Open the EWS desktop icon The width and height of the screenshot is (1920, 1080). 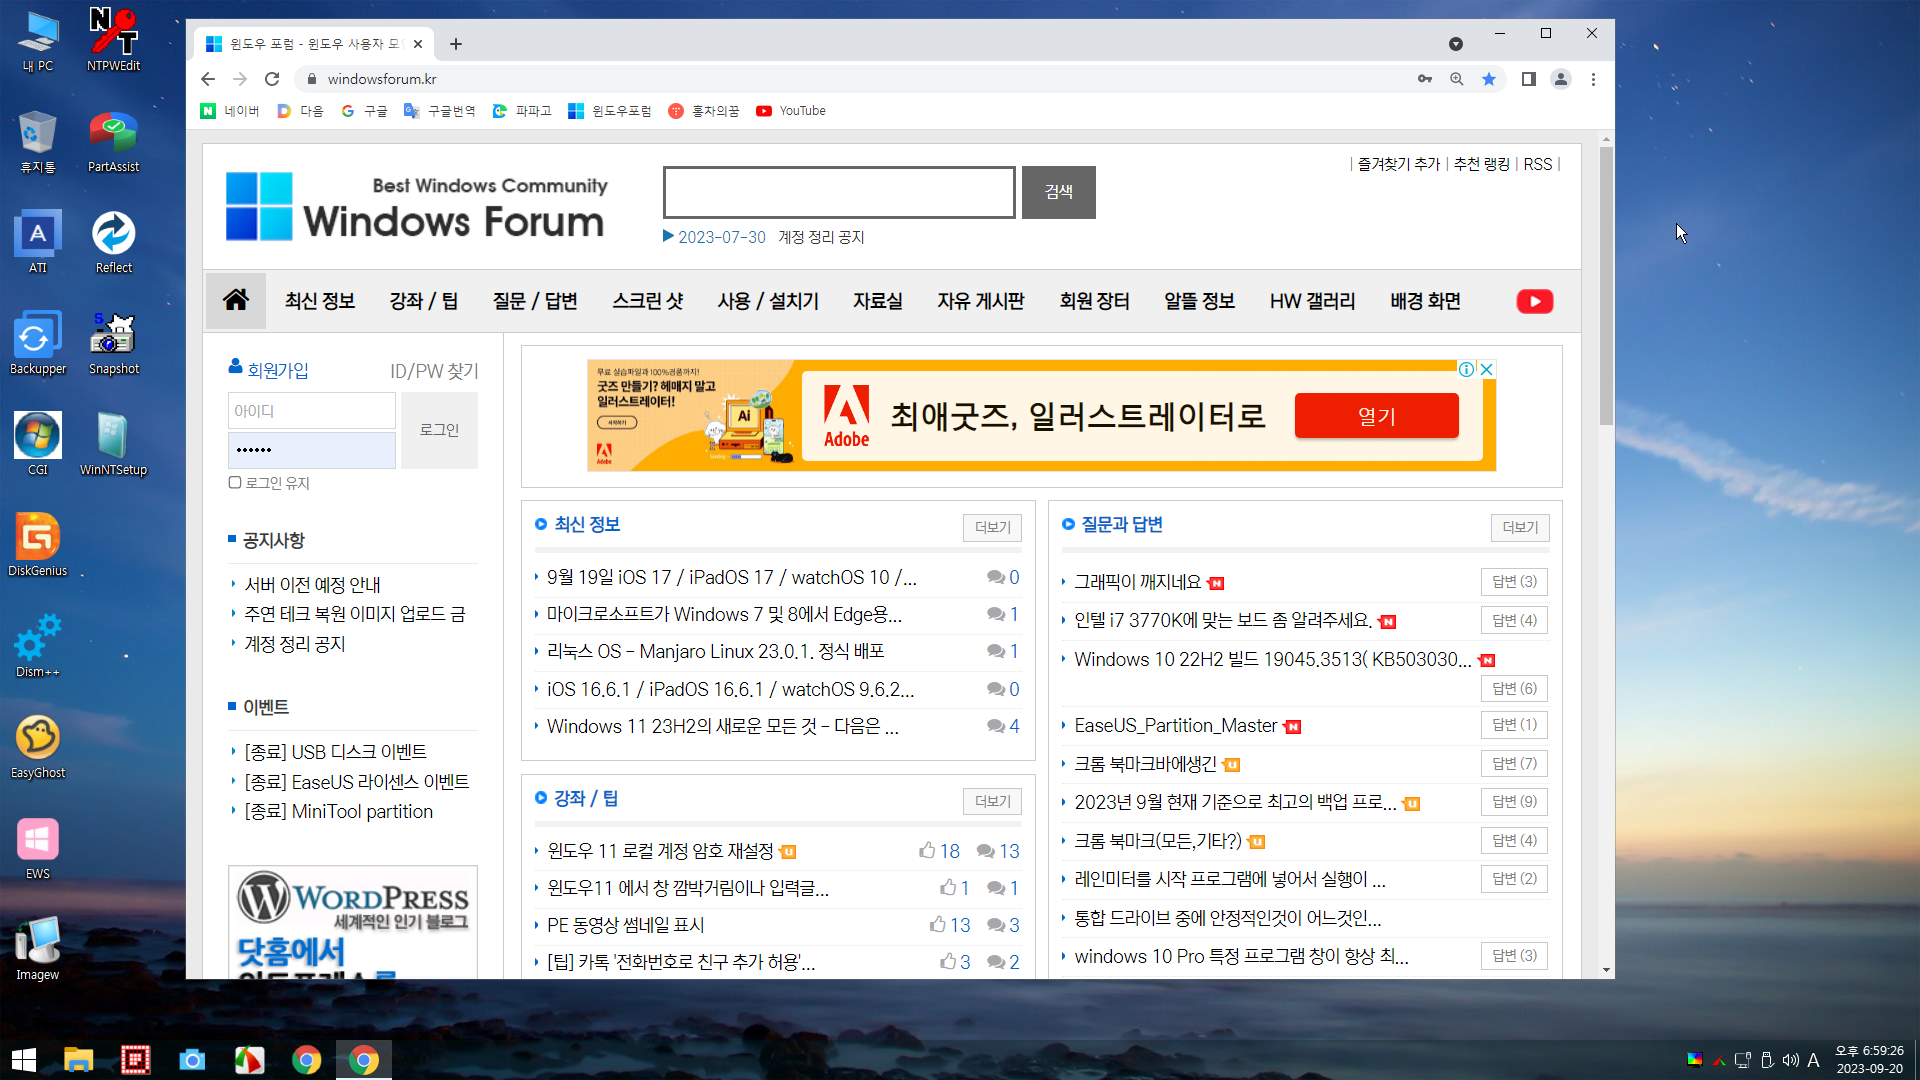point(38,848)
